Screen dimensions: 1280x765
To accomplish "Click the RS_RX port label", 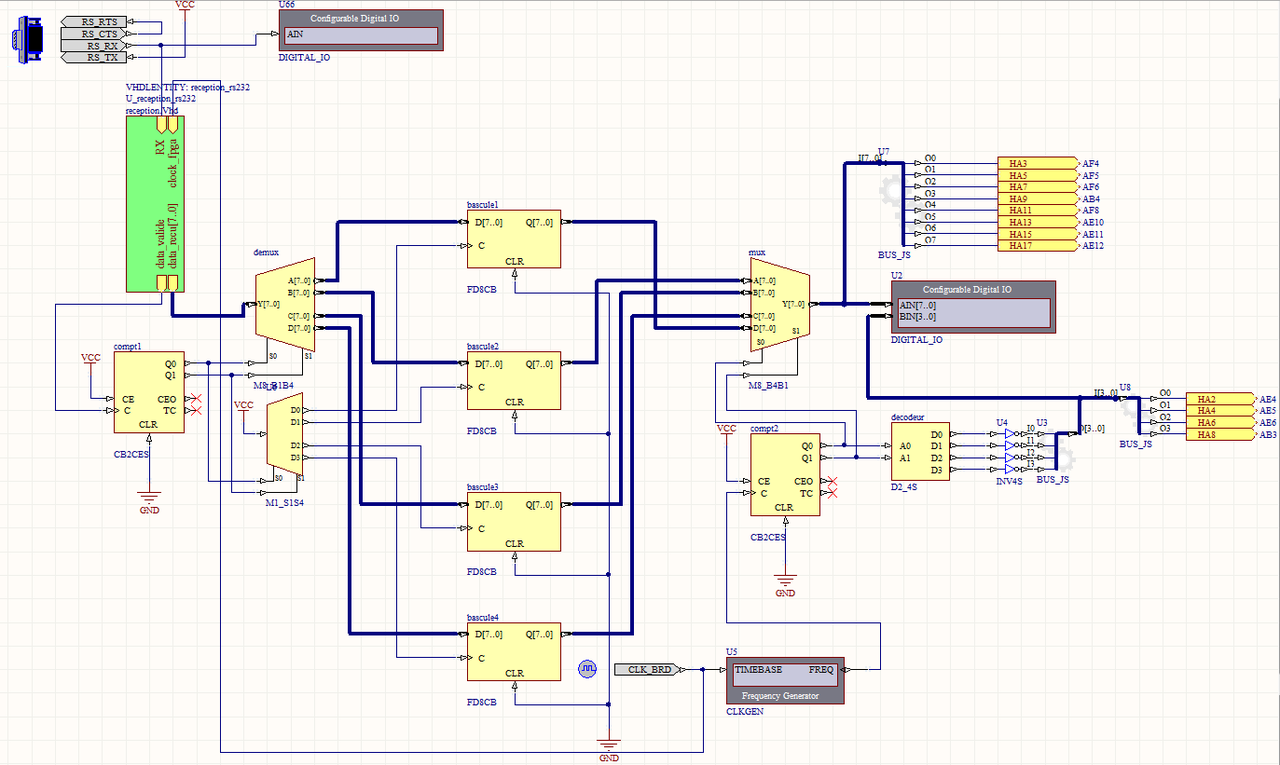I will pos(101,46).
